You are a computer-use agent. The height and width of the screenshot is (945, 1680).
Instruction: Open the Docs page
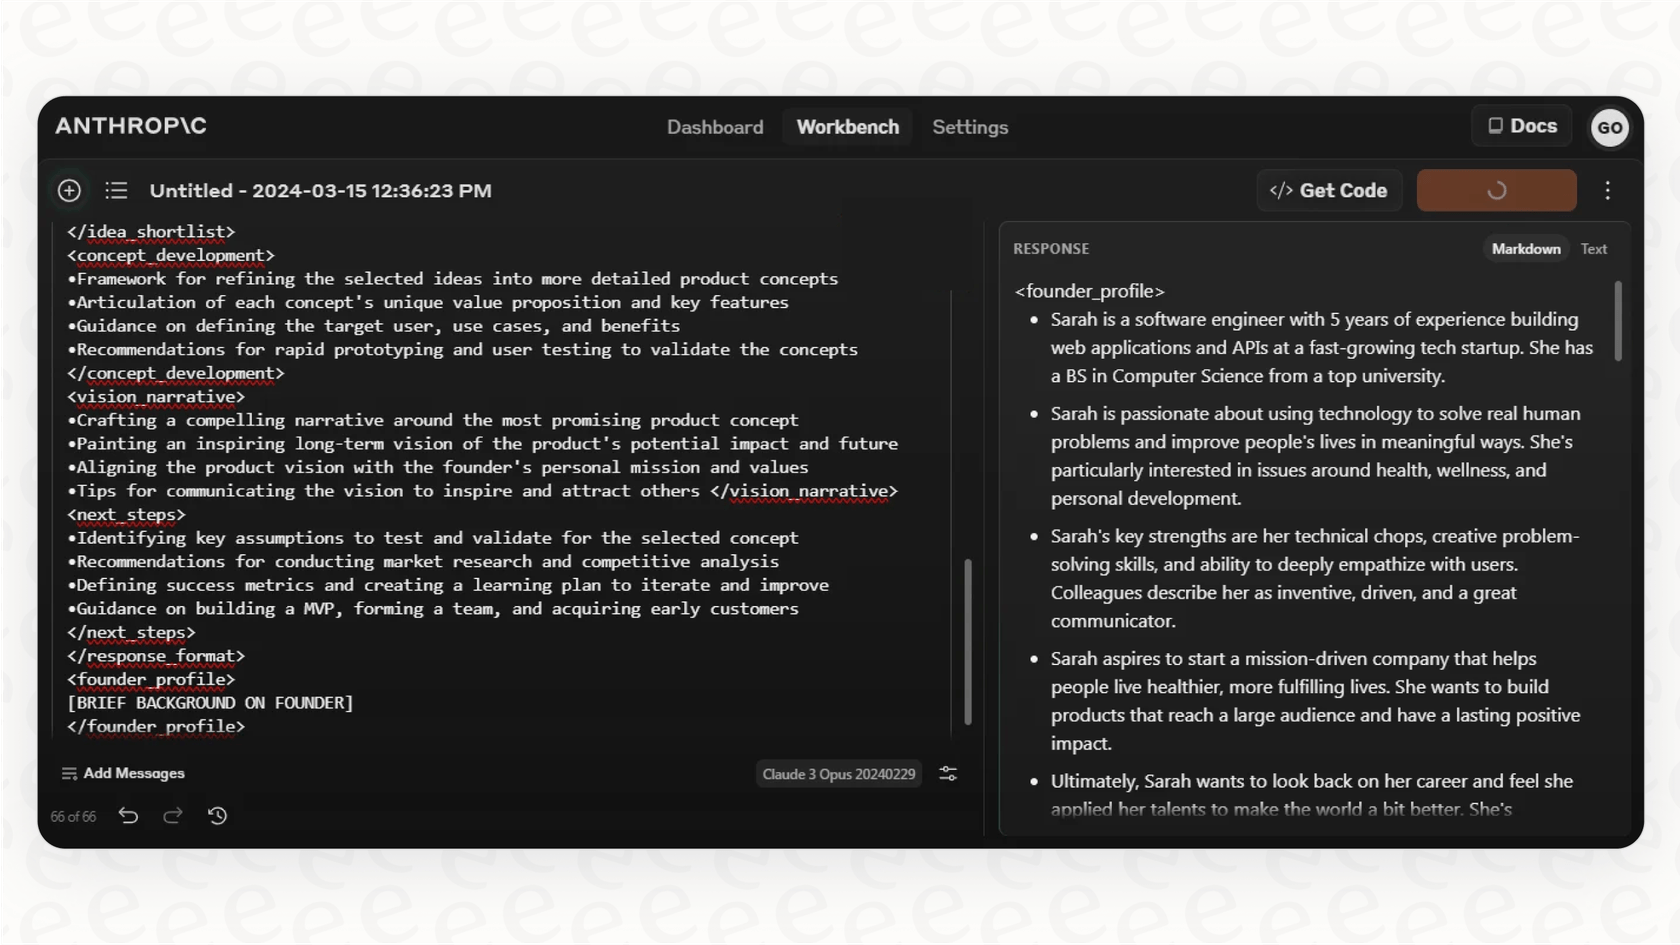[1521, 126]
